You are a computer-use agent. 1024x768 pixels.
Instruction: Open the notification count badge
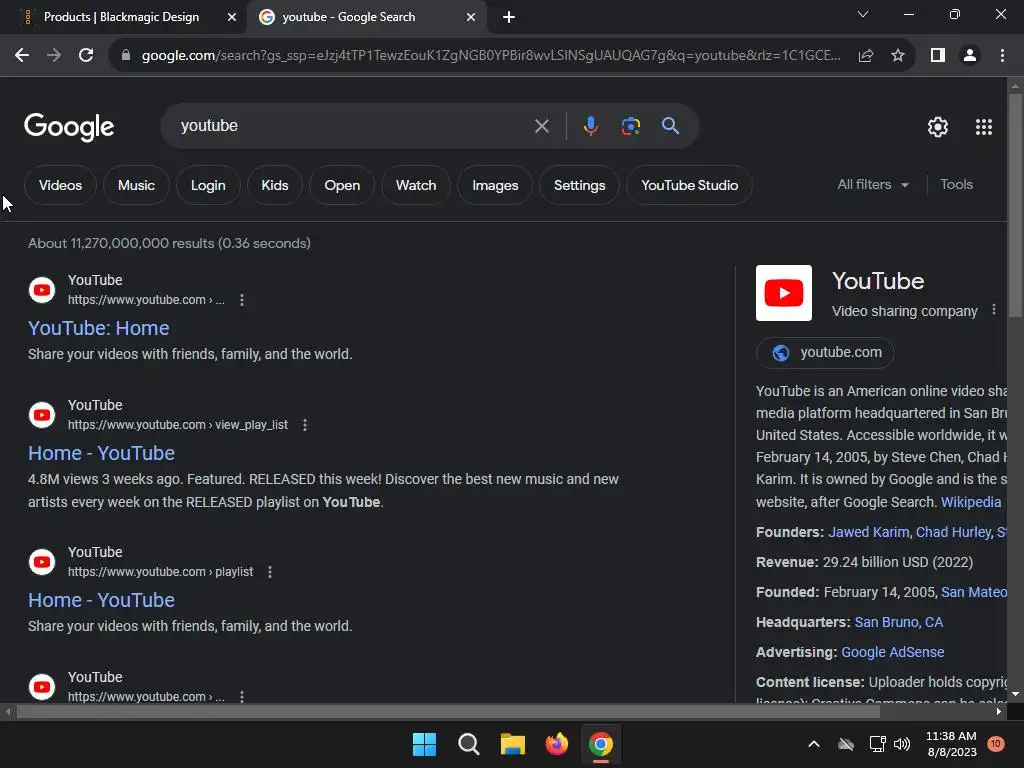point(995,744)
